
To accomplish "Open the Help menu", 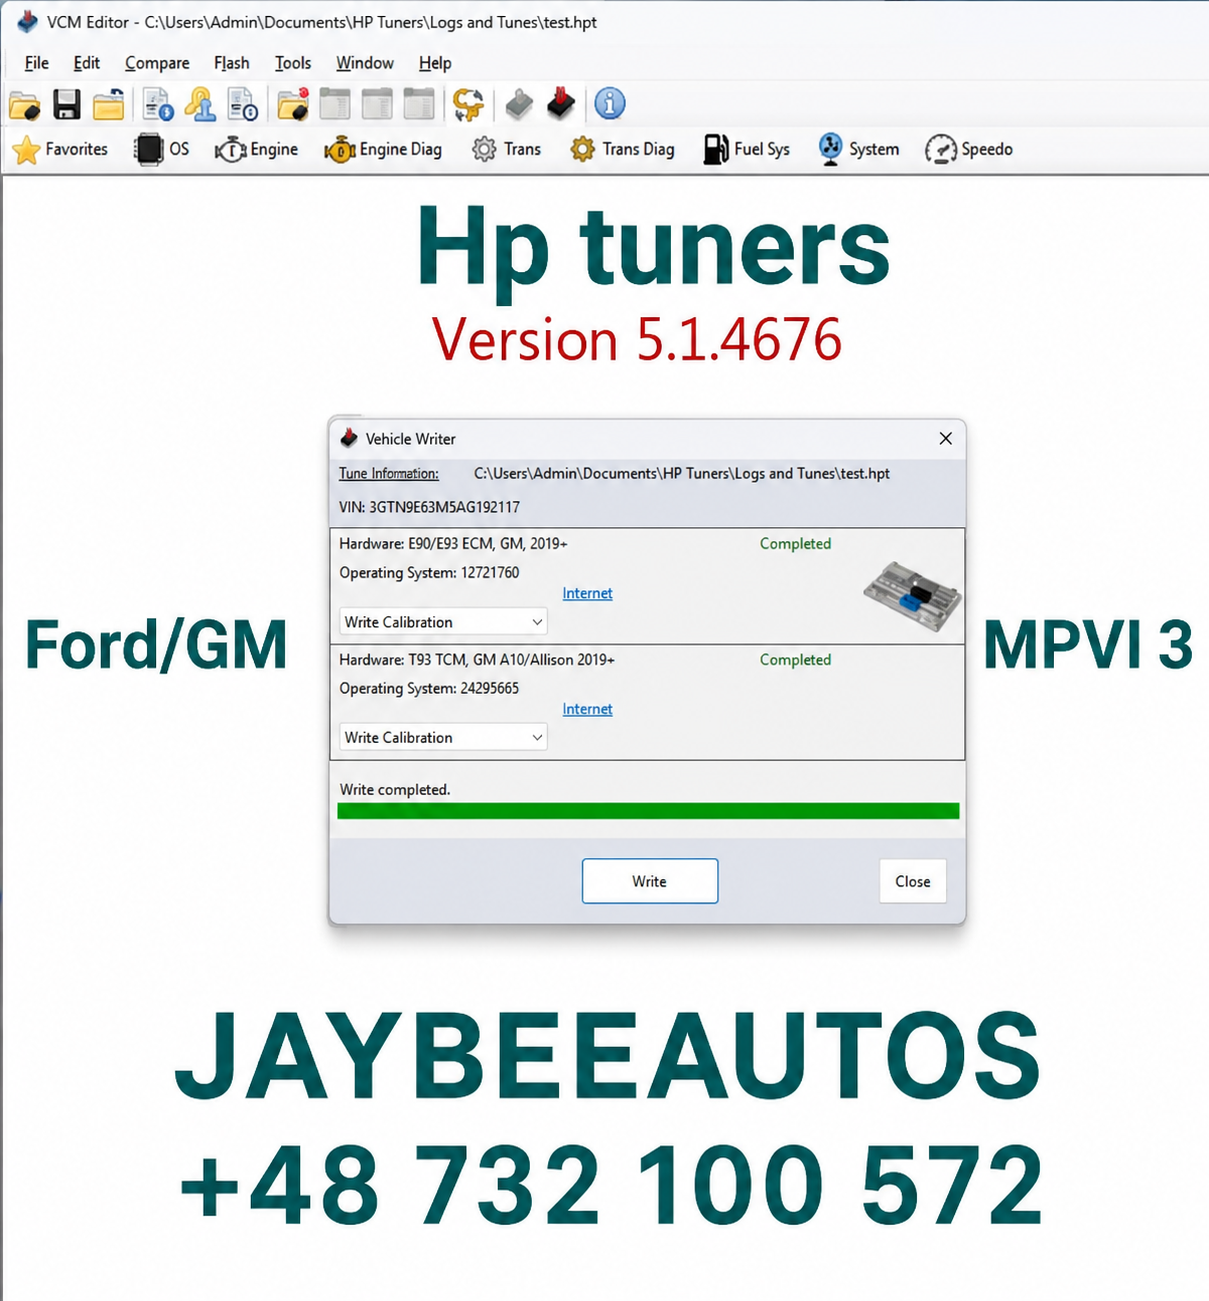I will pyautogui.click(x=435, y=63).
